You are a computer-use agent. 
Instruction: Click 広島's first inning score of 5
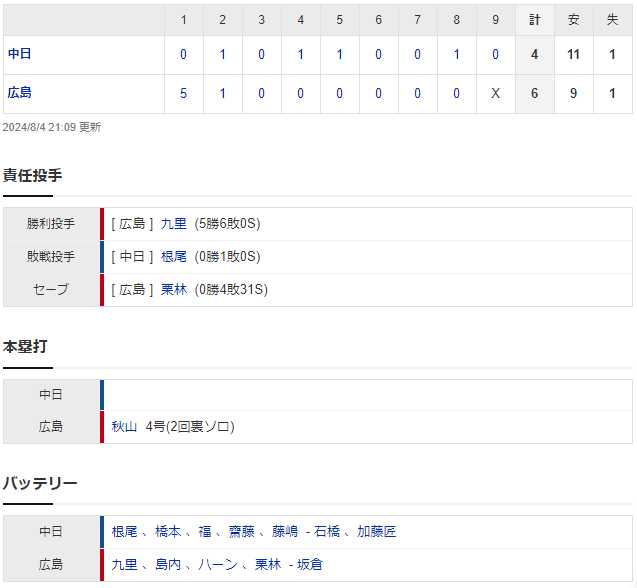tap(183, 93)
